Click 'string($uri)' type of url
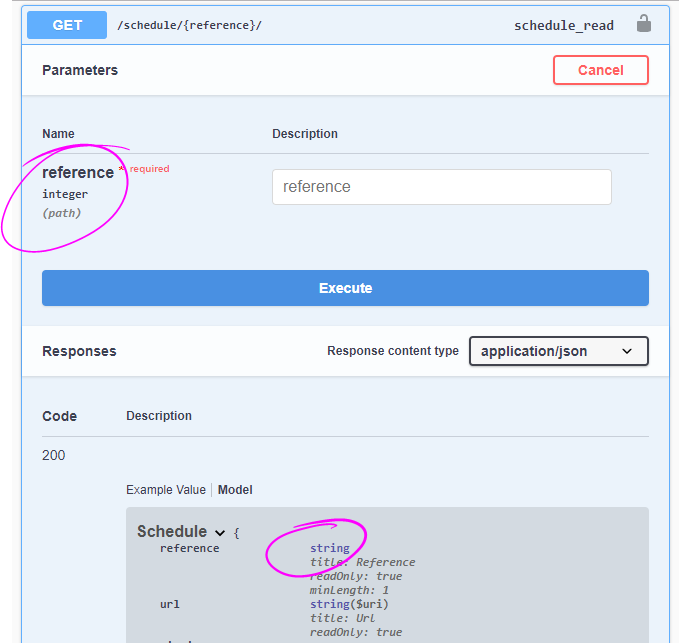 tap(349, 604)
